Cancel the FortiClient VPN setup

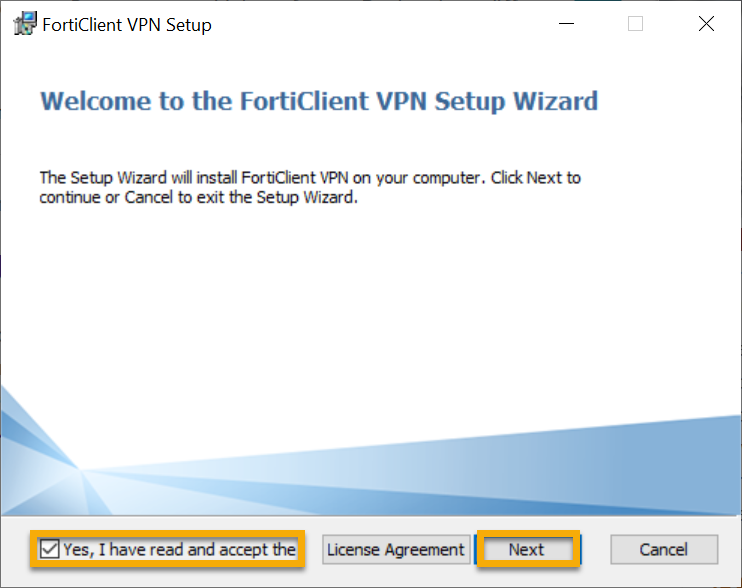(664, 549)
